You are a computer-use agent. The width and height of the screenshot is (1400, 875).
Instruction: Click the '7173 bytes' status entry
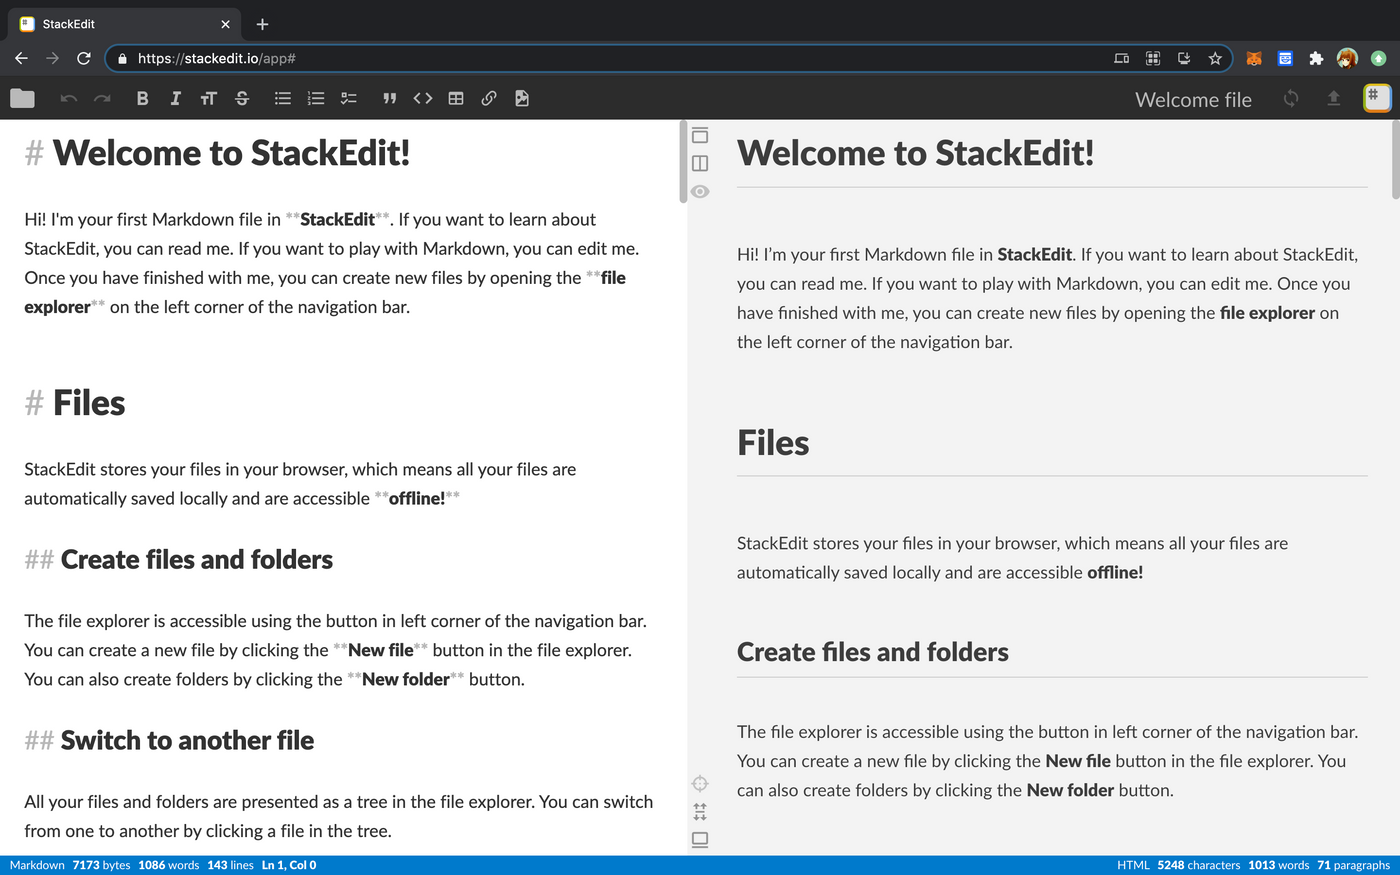click(101, 865)
